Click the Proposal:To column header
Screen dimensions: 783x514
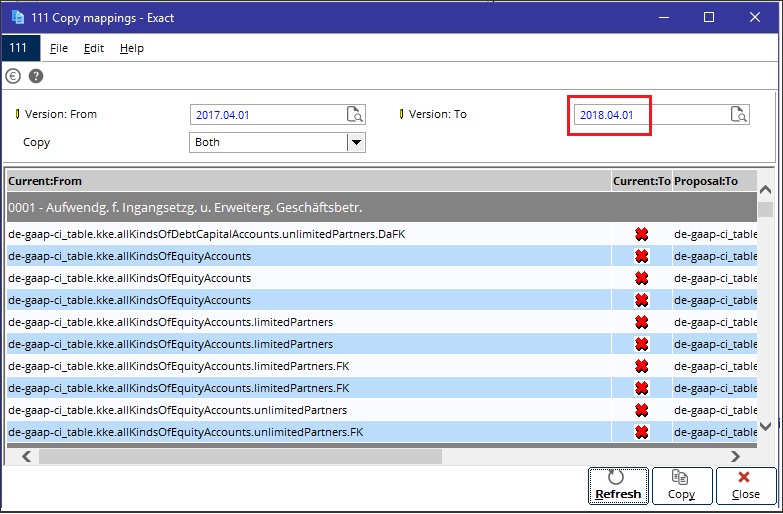[x=715, y=181]
